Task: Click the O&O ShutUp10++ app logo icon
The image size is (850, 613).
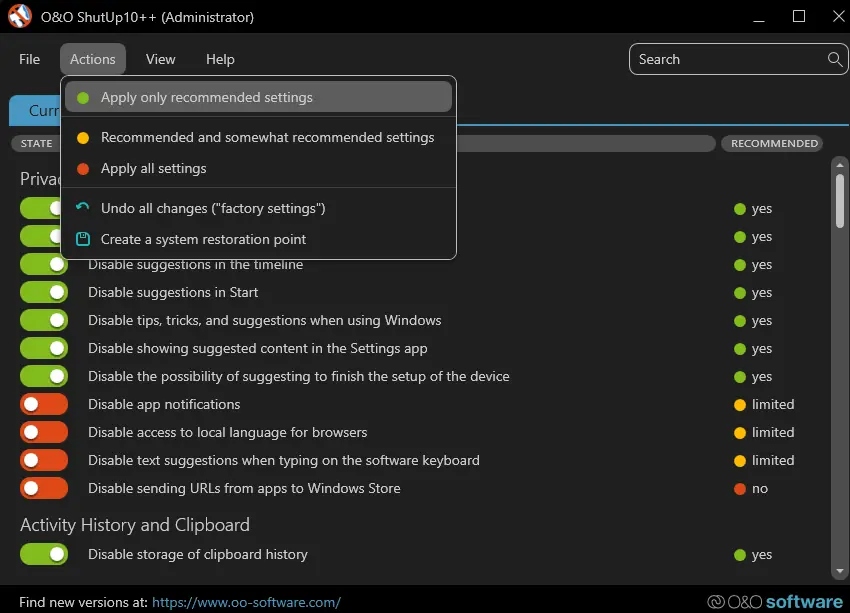Action: 20,16
